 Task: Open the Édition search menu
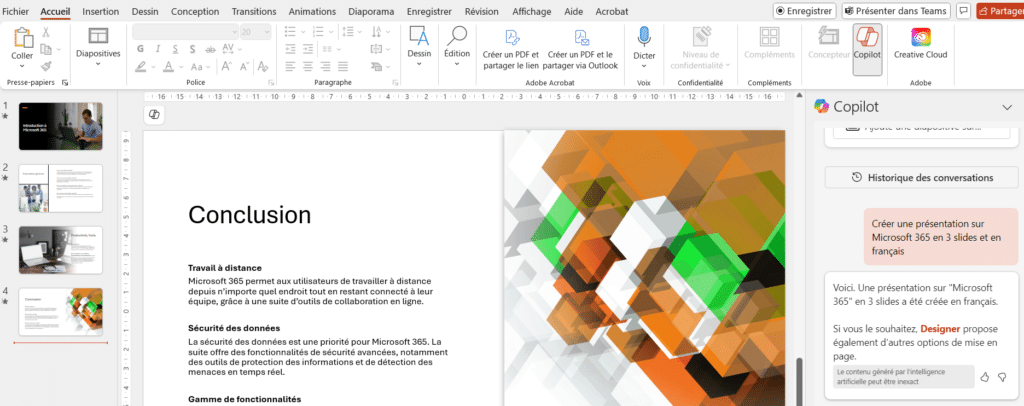click(456, 46)
